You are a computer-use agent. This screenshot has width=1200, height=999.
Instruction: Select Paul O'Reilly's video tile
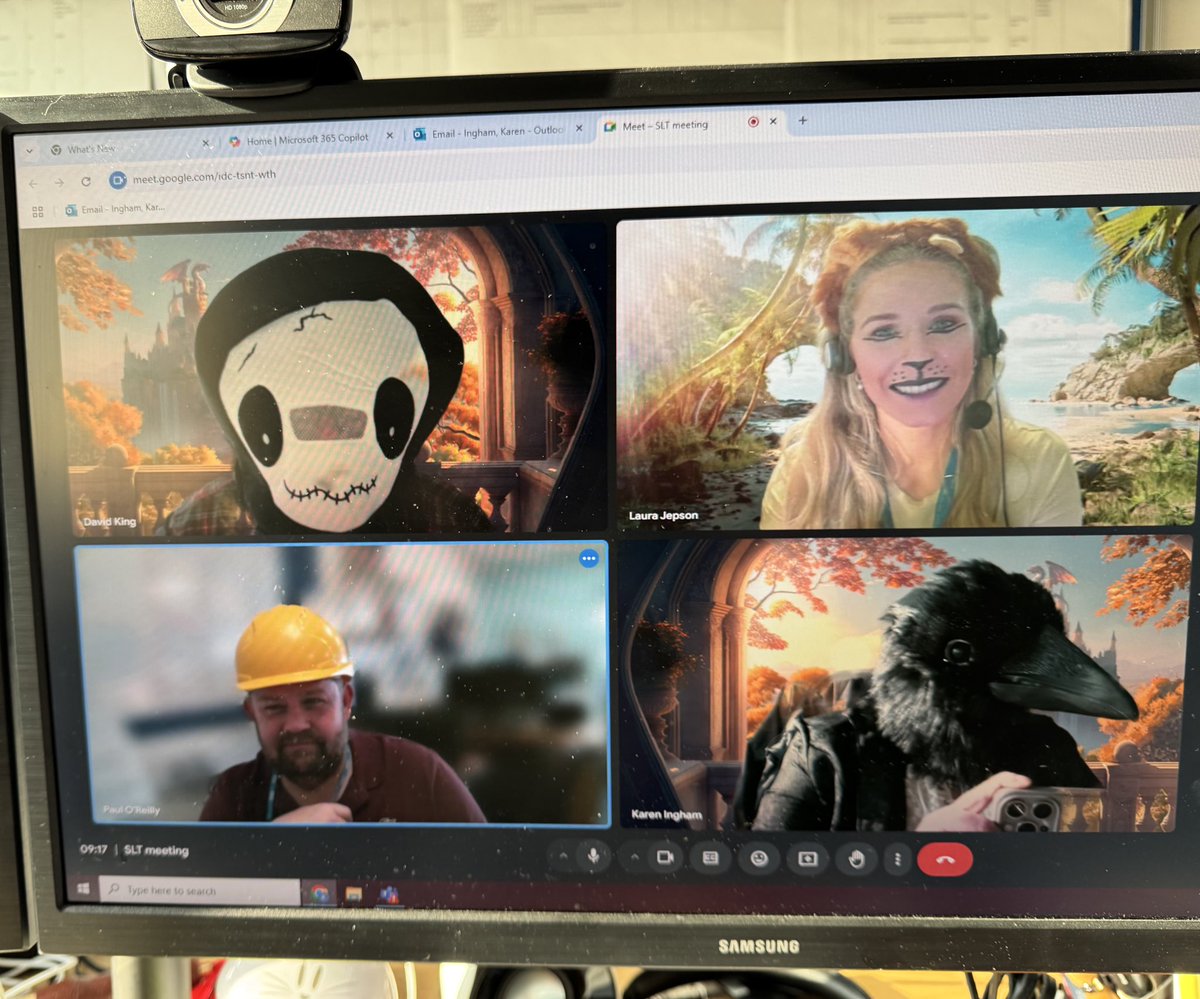click(342, 685)
